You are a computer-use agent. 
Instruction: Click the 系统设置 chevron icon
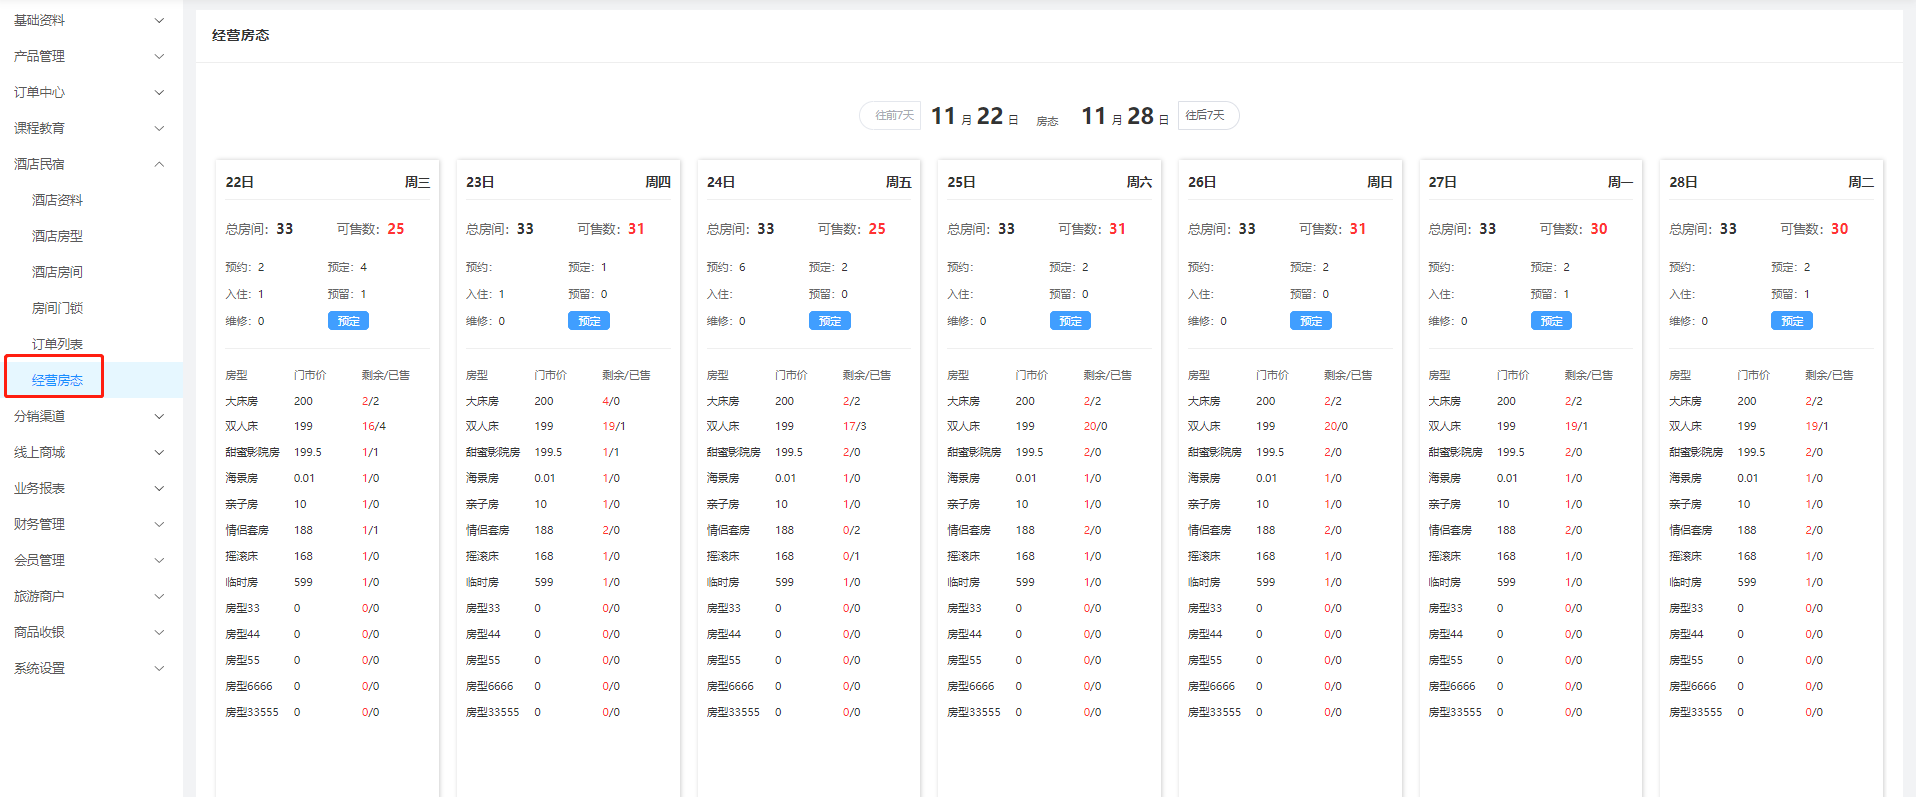159,668
